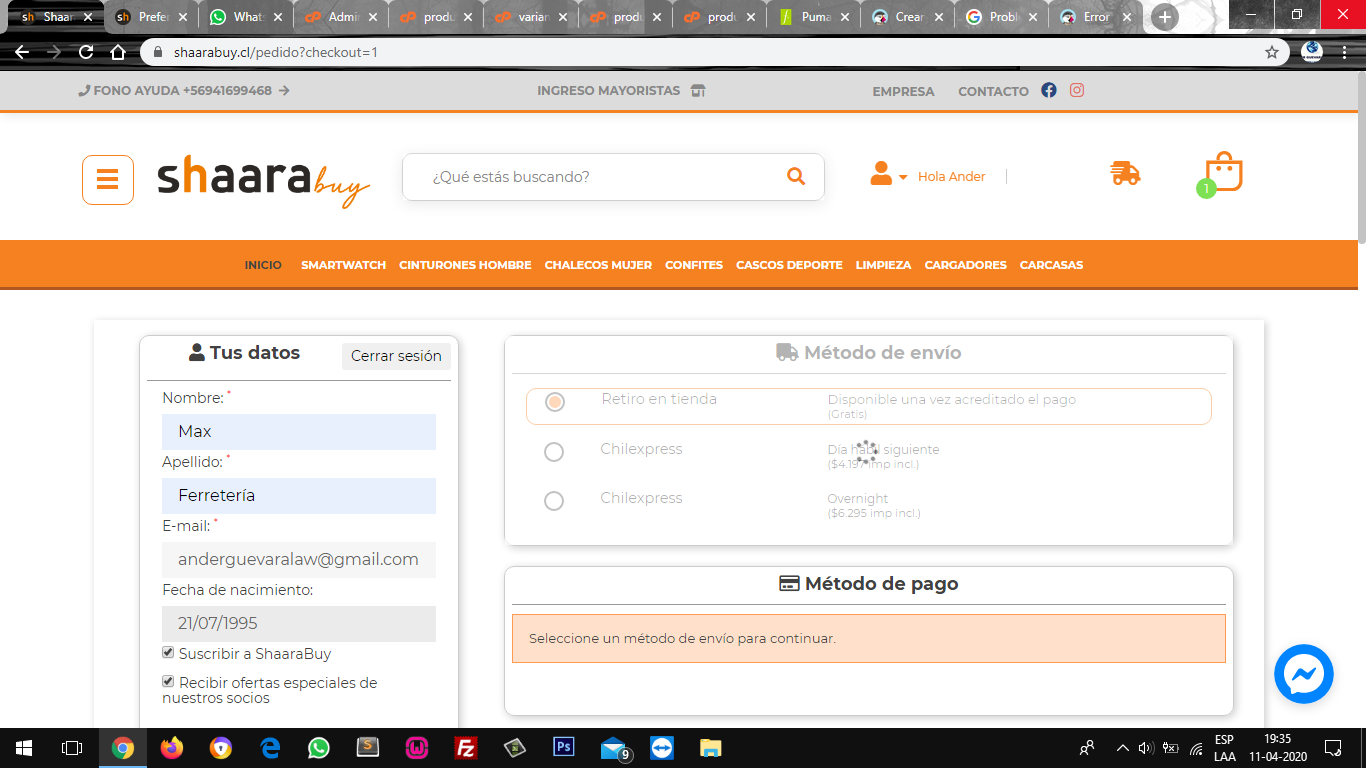Switch to the Error browser tab
This screenshot has width=1366, height=768.
click(x=1096, y=17)
